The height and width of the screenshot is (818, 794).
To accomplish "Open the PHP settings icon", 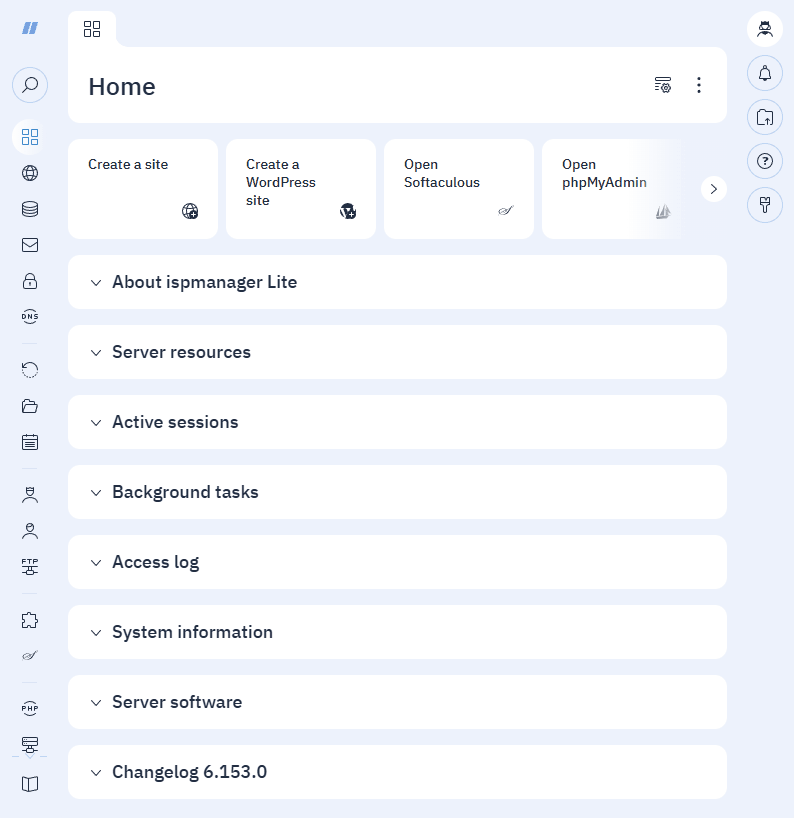I will [30, 708].
